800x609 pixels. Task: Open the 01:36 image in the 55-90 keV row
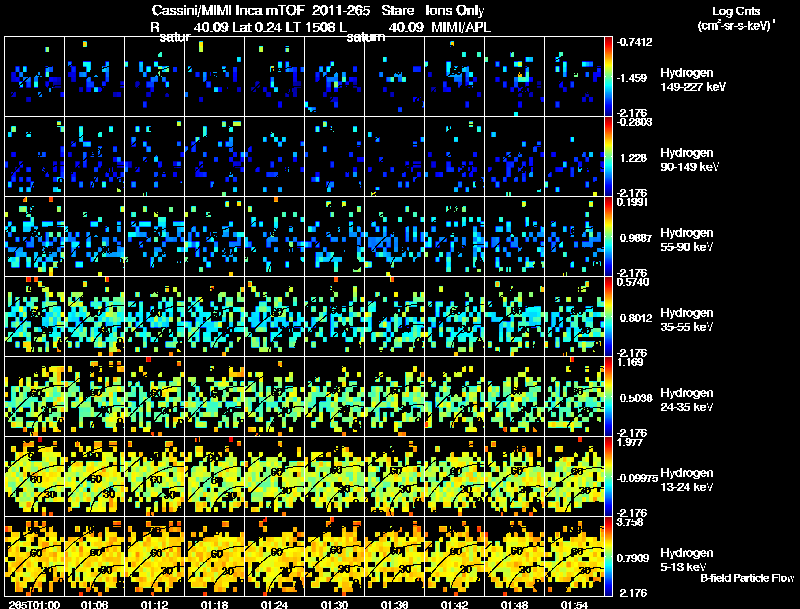pos(394,236)
